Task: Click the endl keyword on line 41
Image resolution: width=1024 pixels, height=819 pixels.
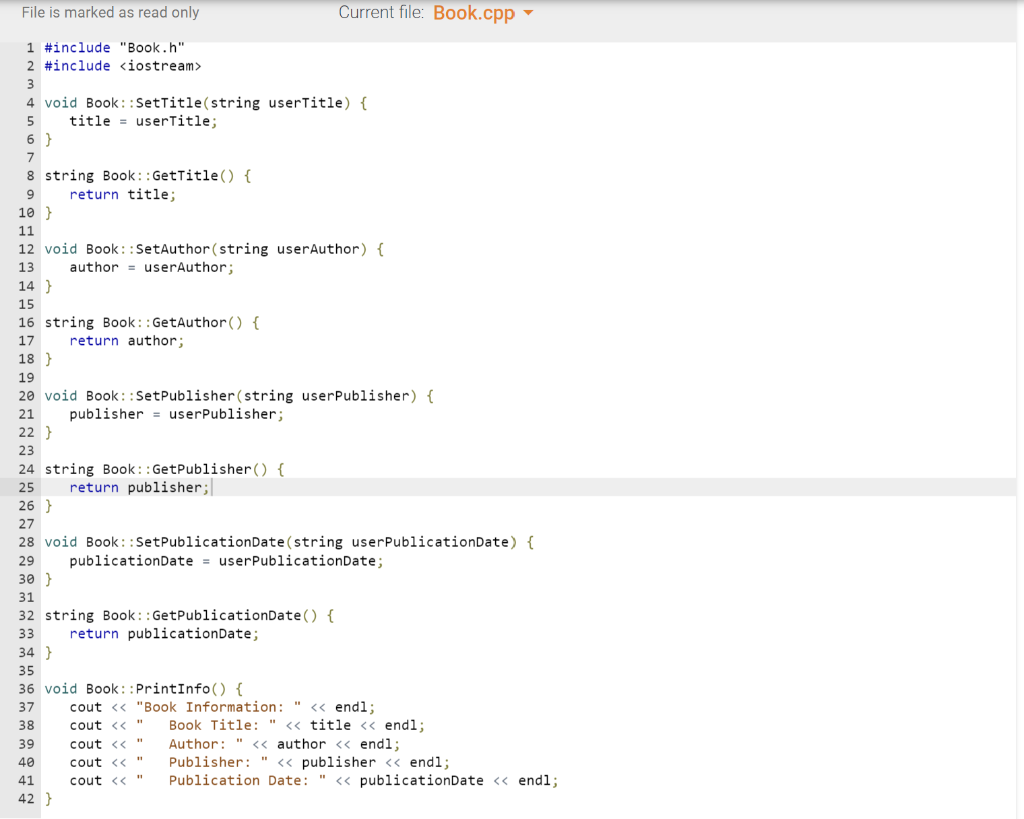Action: point(532,780)
